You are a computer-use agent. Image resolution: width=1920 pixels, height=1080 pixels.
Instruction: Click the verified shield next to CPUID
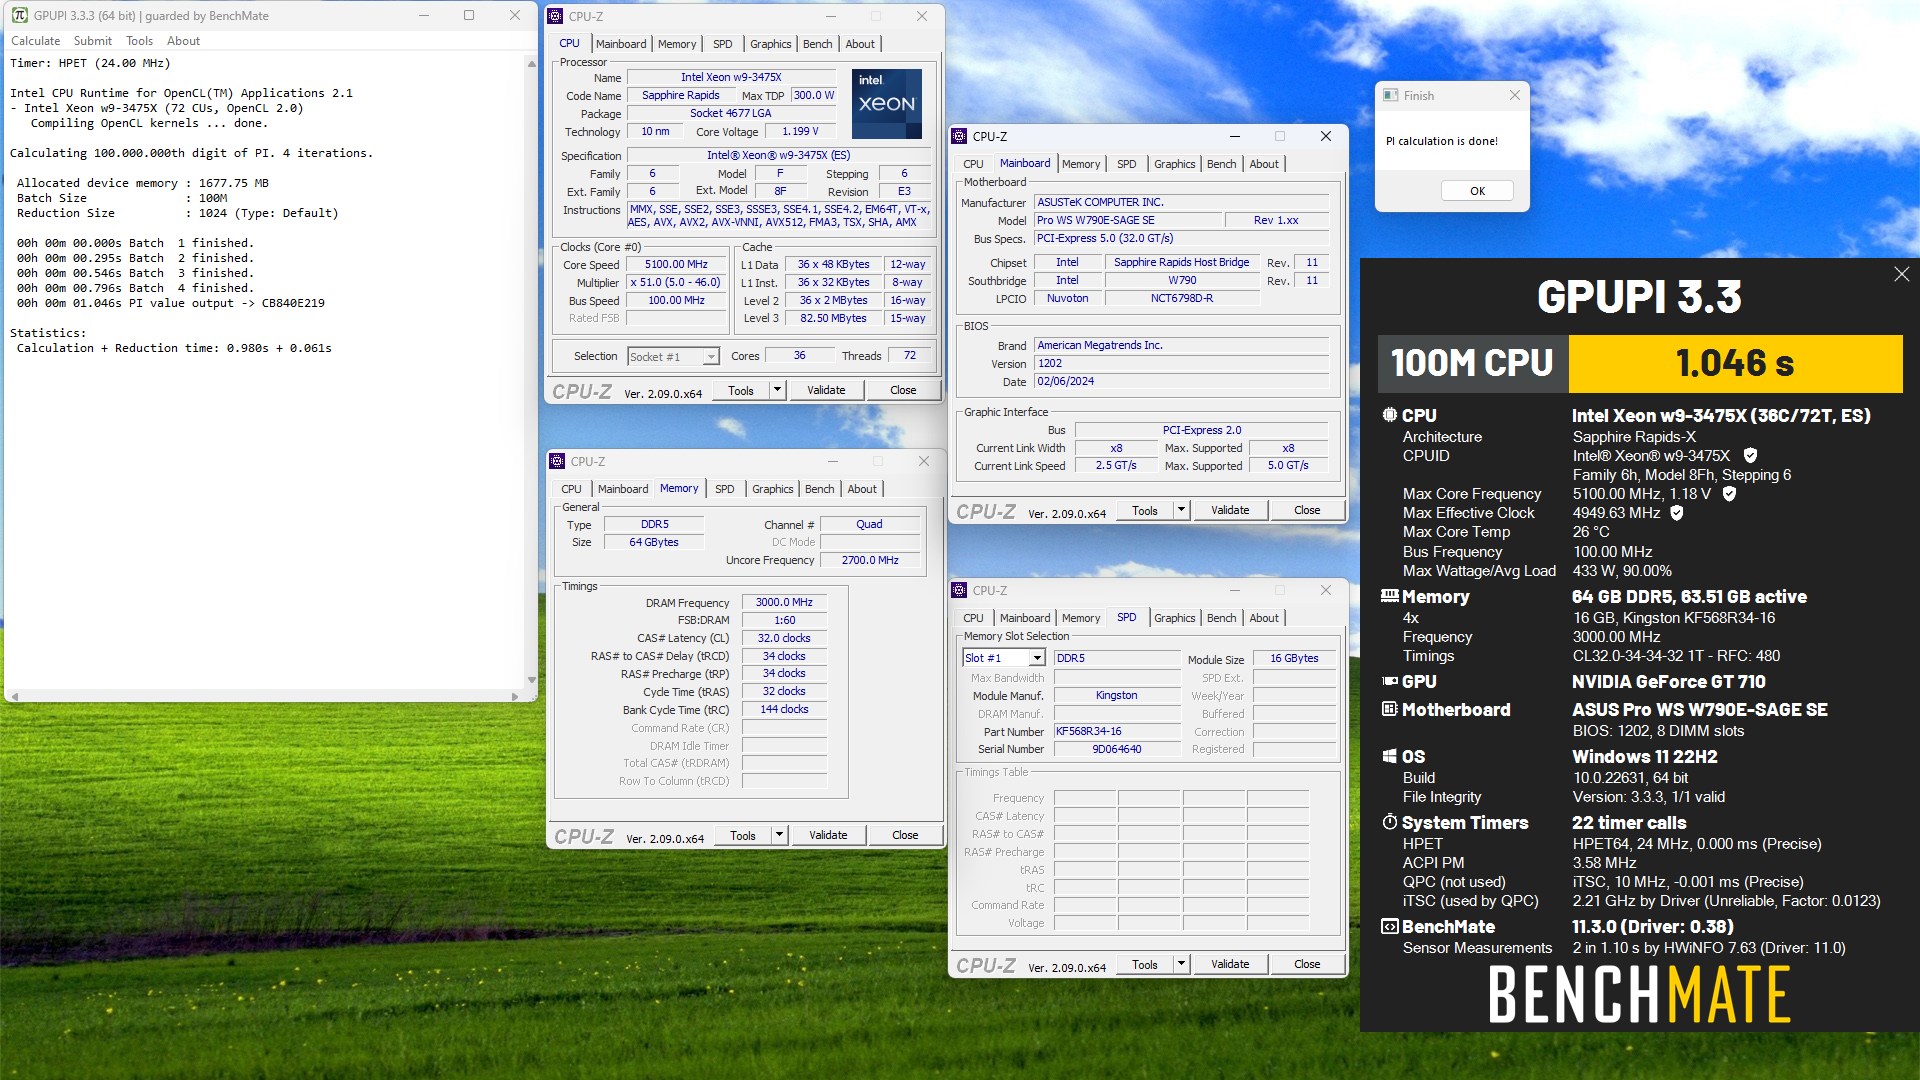(x=1750, y=455)
